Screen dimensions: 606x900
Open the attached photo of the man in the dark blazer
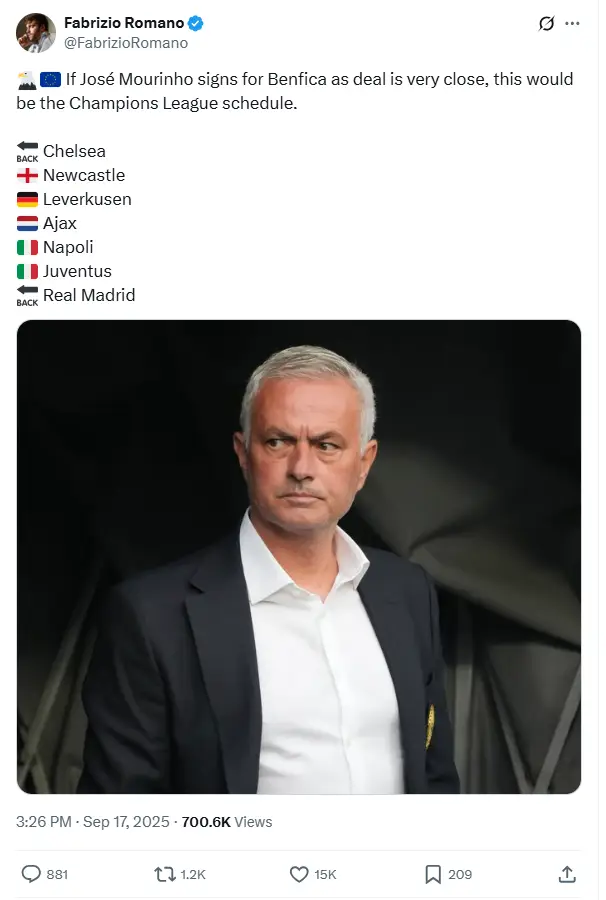pos(299,557)
